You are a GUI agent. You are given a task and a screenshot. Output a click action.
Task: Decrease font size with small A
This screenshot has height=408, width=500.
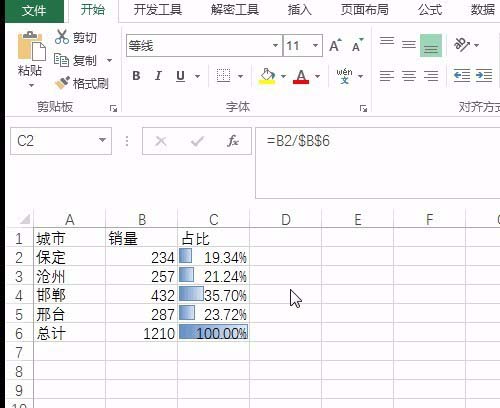tap(358, 45)
